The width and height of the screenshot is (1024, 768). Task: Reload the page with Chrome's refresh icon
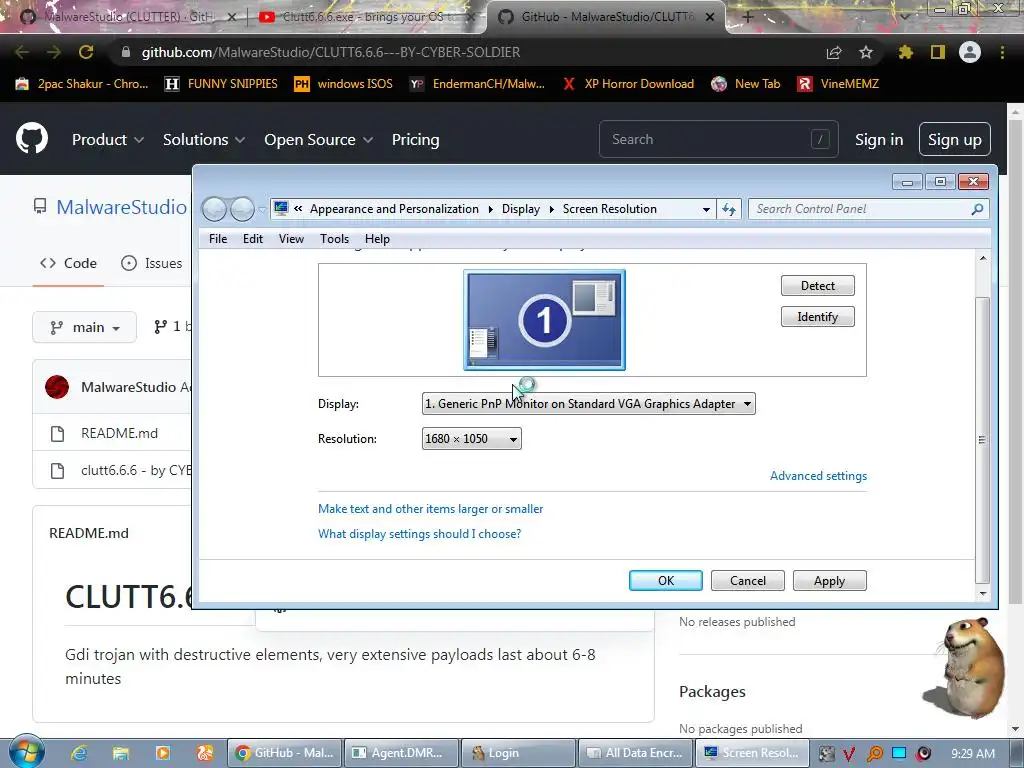point(86,52)
